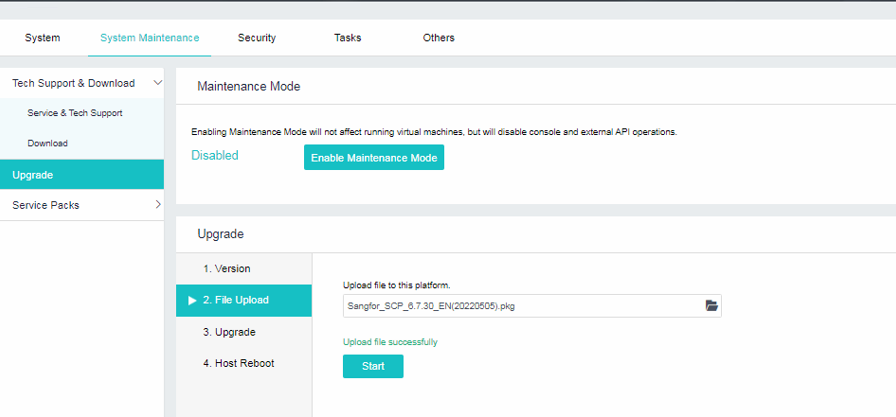Click the Start button to begin upgrade
Screen dimensions: 896x417
pos(372,366)
